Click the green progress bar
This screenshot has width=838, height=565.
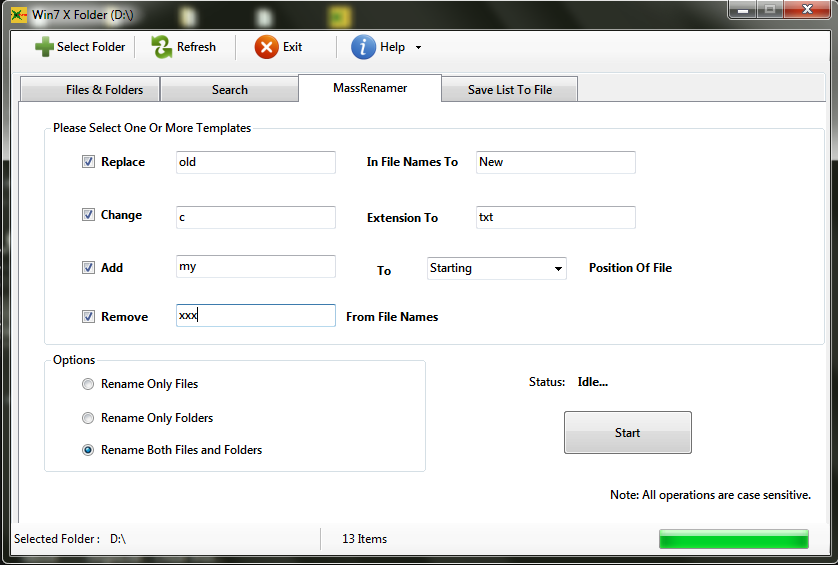click(734, 539)
